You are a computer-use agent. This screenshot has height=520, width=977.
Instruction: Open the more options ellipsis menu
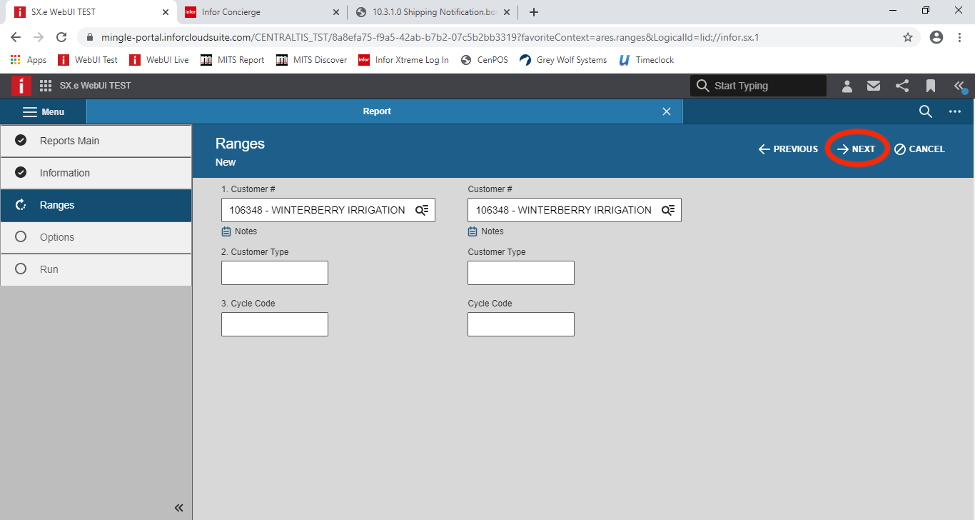(955, 112)
